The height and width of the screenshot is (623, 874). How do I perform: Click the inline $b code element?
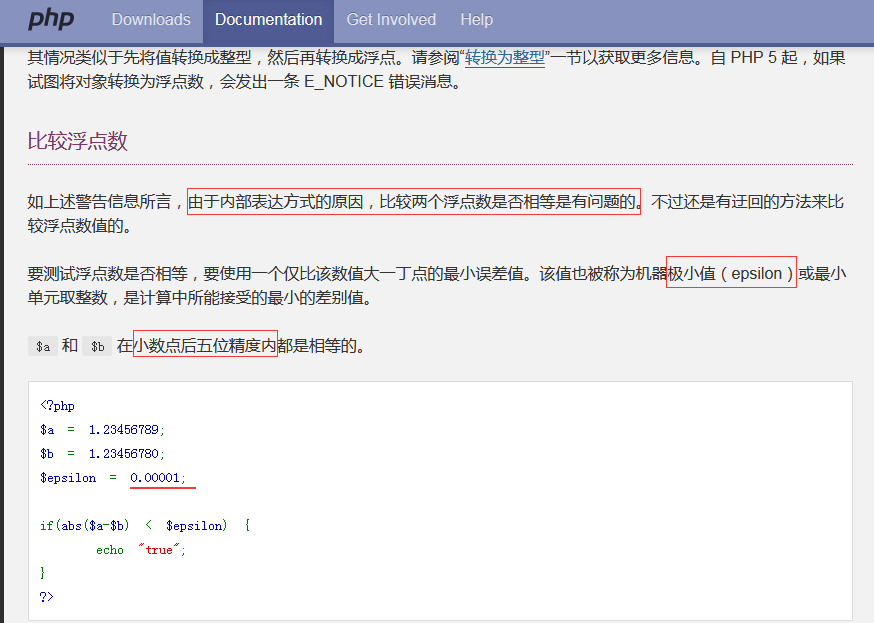[96, 346]
